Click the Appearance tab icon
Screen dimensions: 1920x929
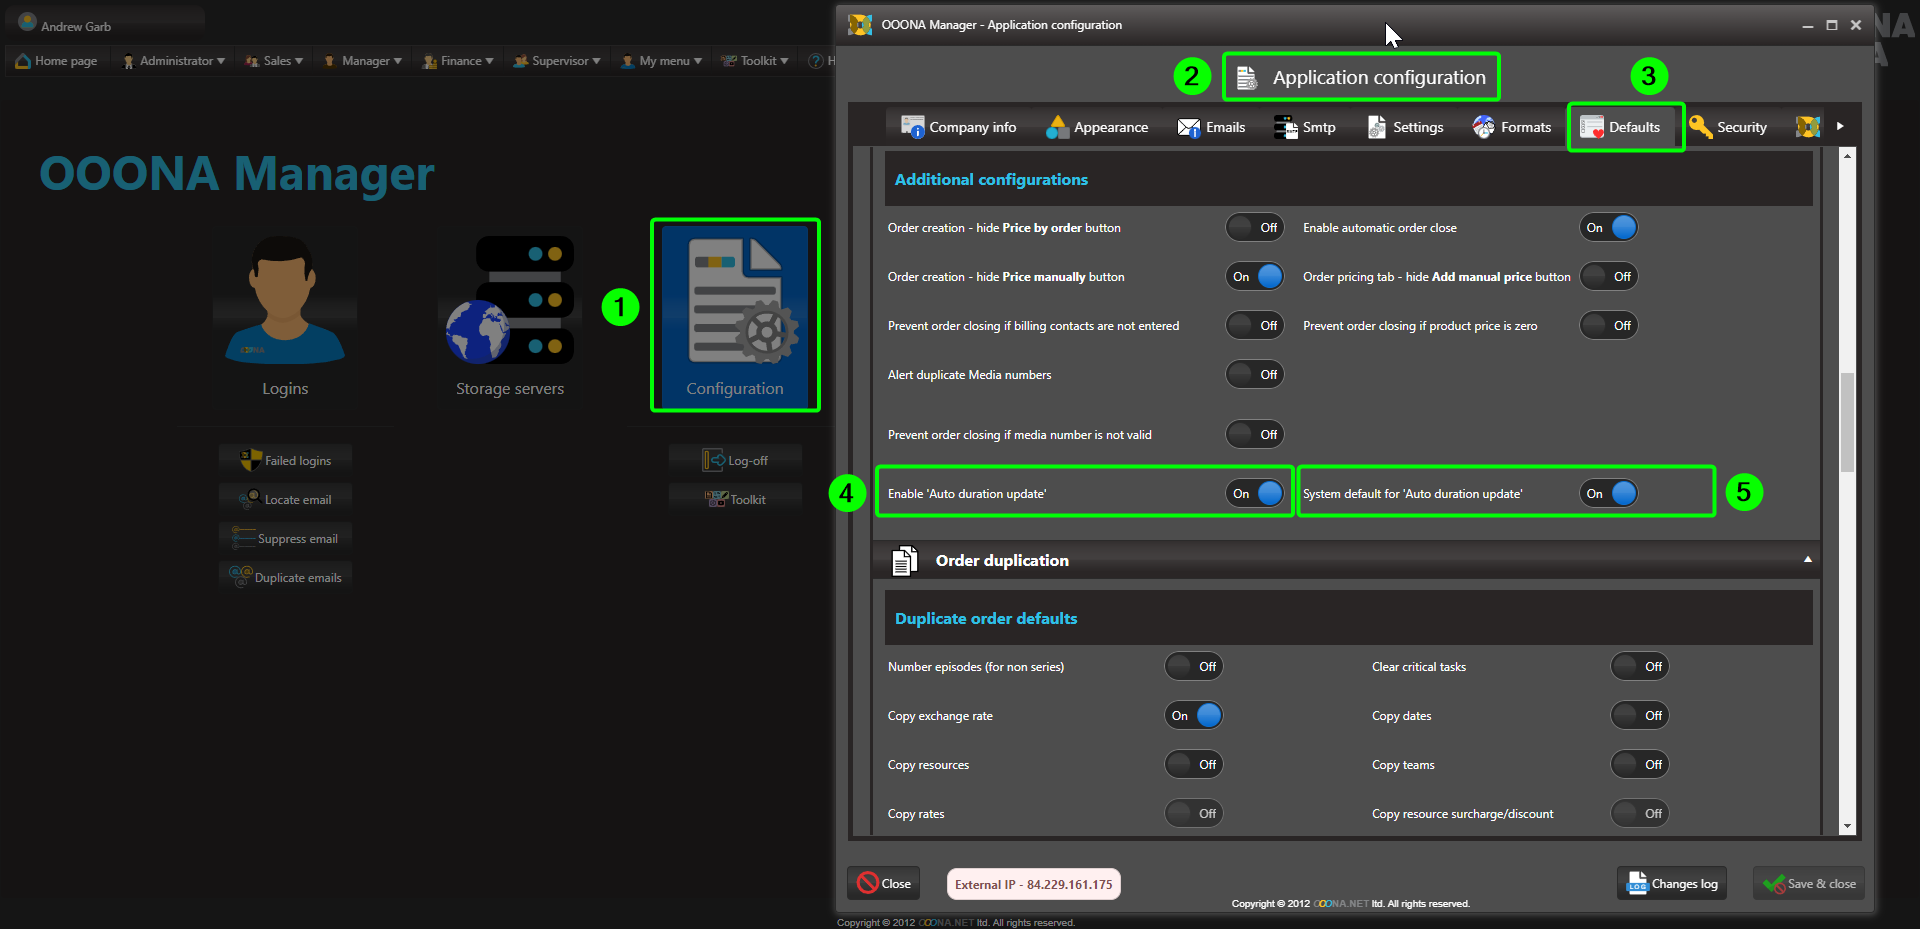[x=1057, y=127]
